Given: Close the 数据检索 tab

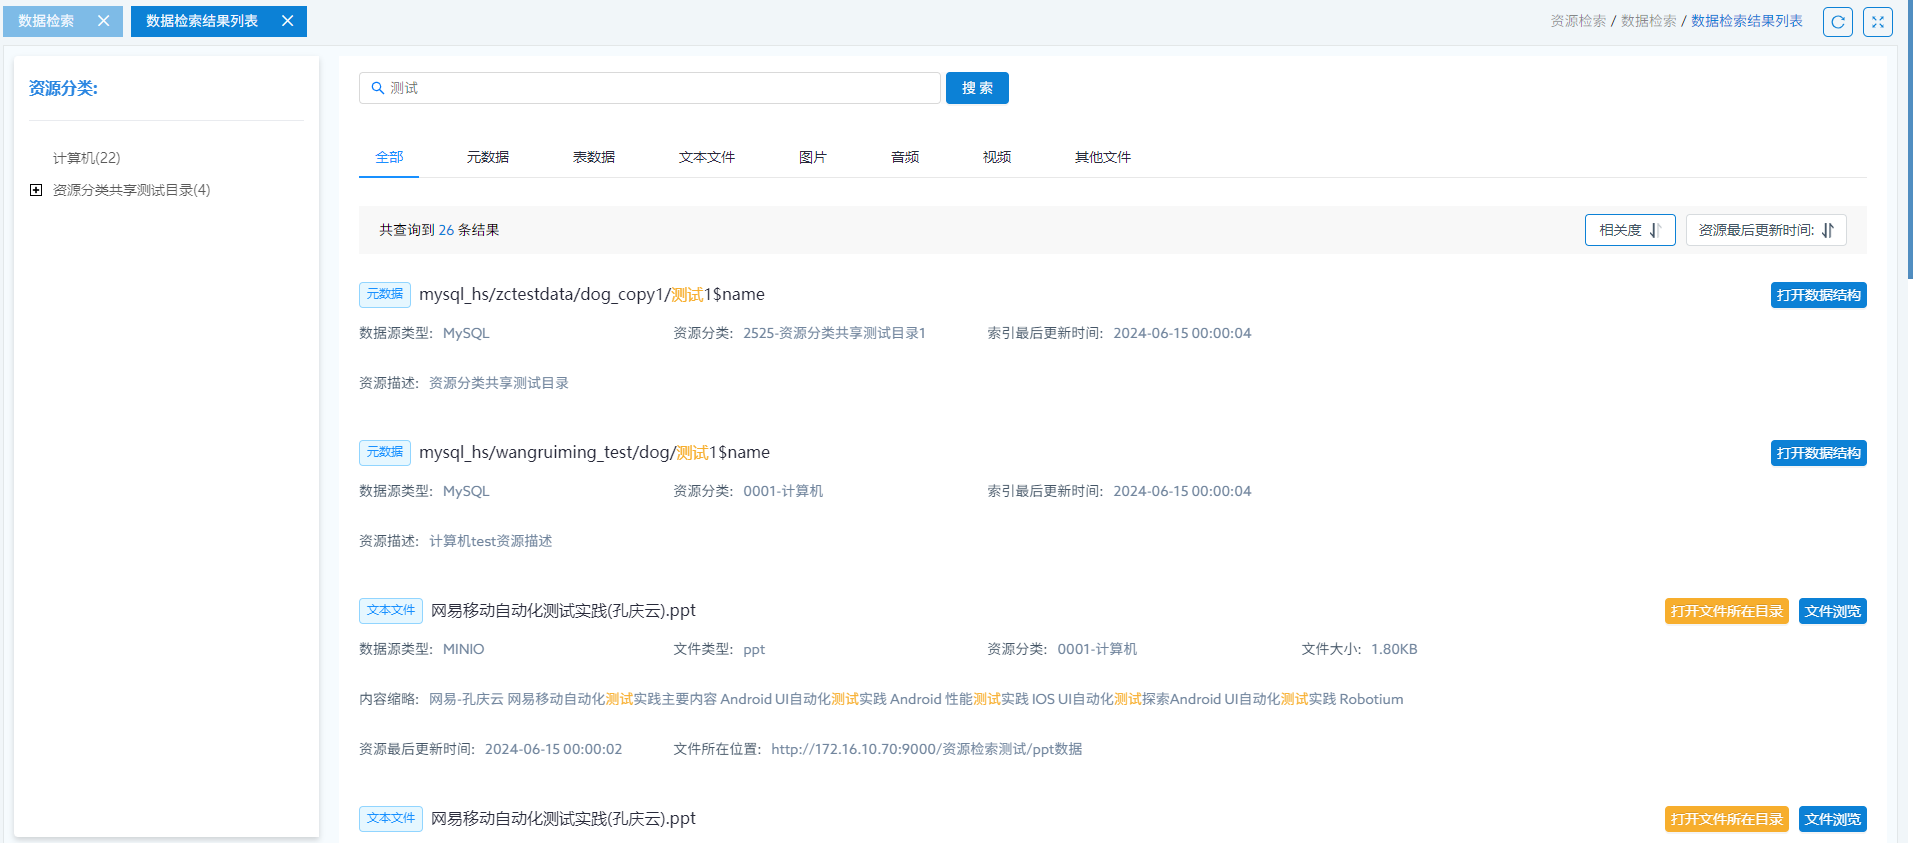Looking at the screenshot, I should pyautogui.click(x=103, y=21).
